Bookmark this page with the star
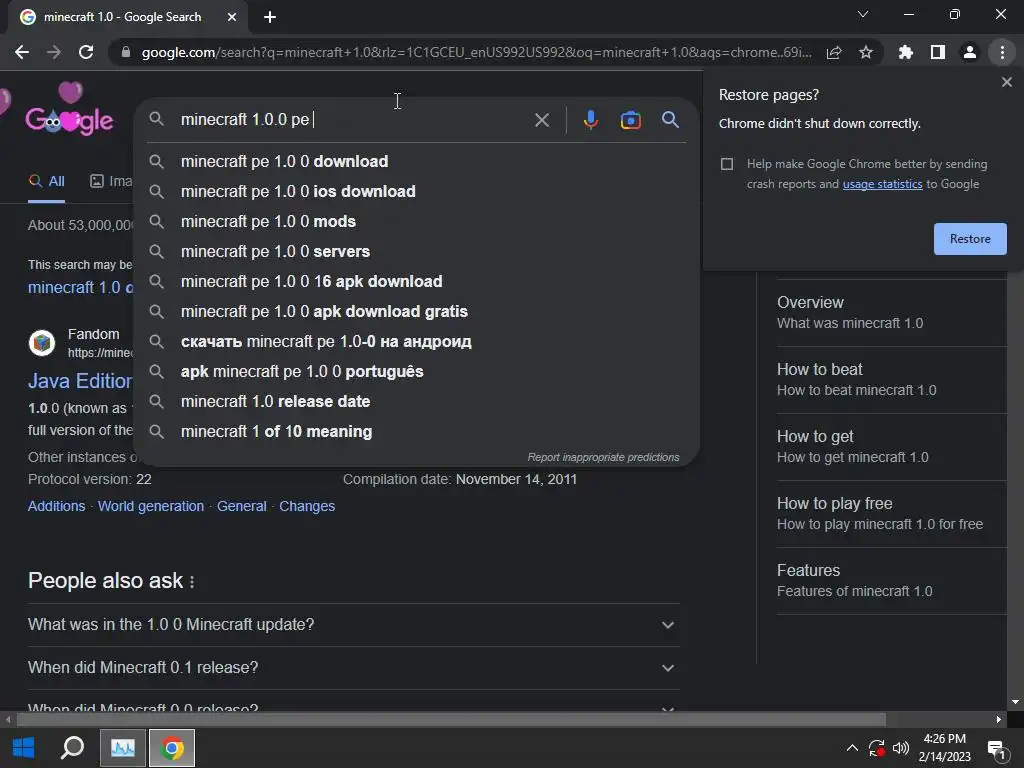Image resolution: width=1024 pixels, height=768 pixels. point(866,52)
